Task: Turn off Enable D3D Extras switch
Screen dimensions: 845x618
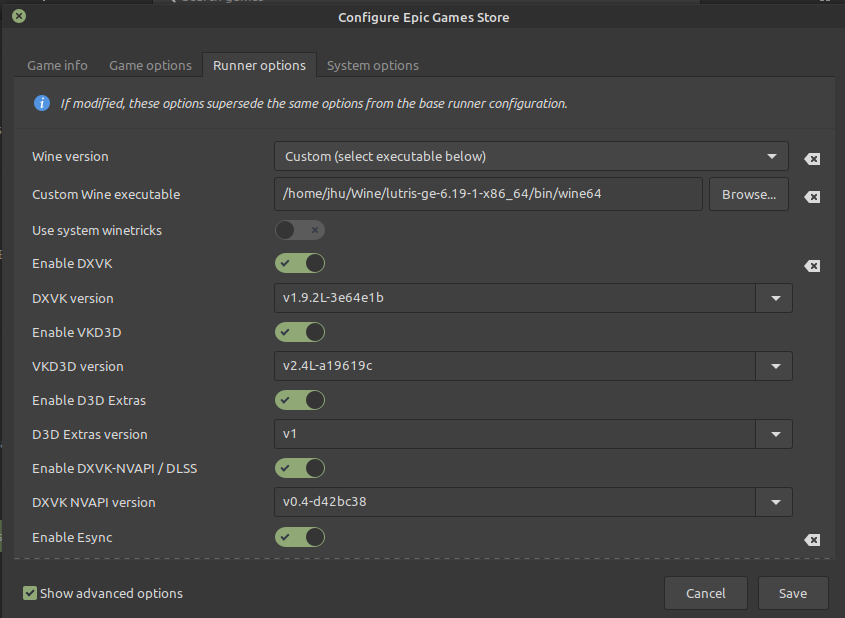Action: pyautogui.click(x=300, y=400)
